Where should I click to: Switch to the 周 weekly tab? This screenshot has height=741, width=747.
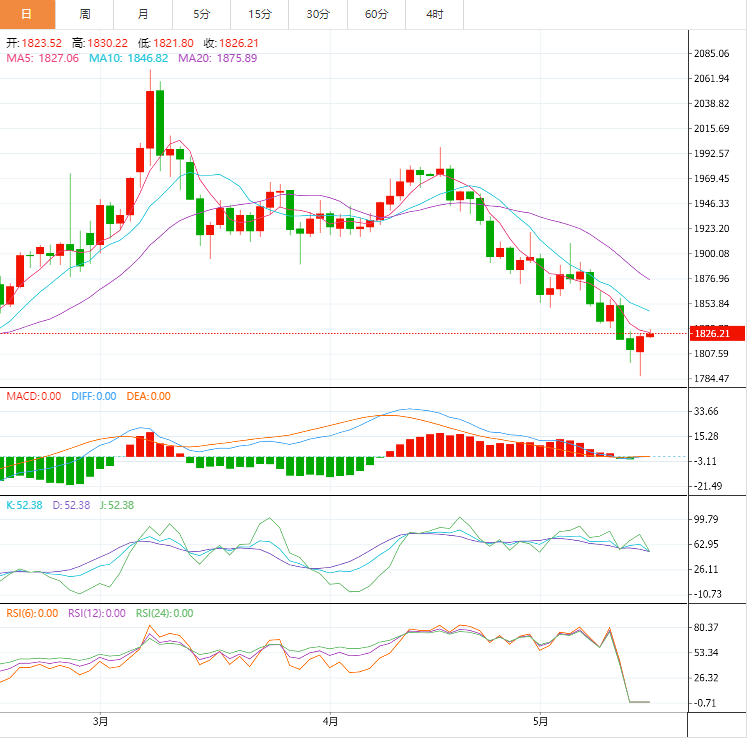click(85, 14)
